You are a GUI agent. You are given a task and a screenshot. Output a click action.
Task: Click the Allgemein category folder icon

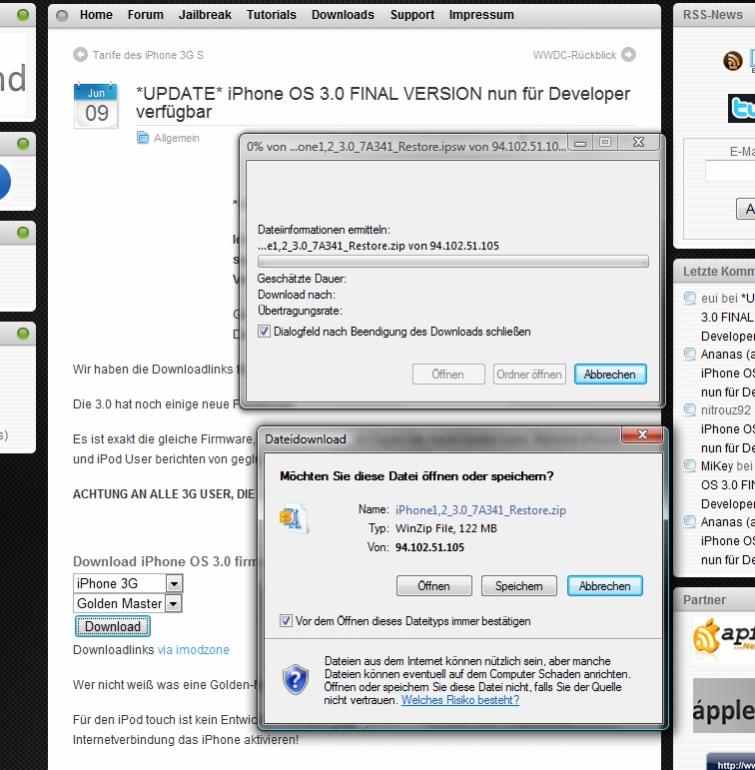(x=142, y=138)
